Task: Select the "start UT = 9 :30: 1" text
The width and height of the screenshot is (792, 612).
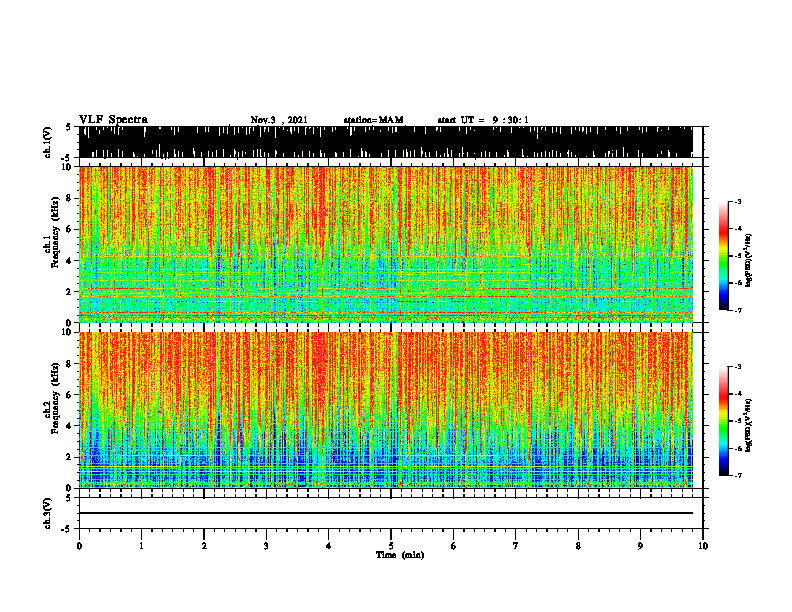Action: point(483,120)
